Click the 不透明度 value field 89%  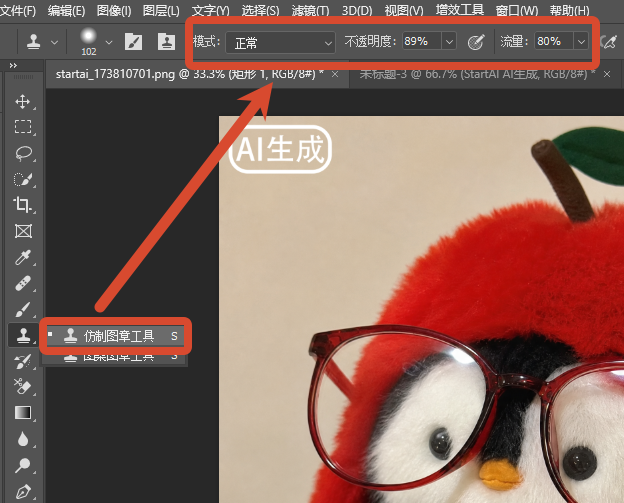[422, 41]
